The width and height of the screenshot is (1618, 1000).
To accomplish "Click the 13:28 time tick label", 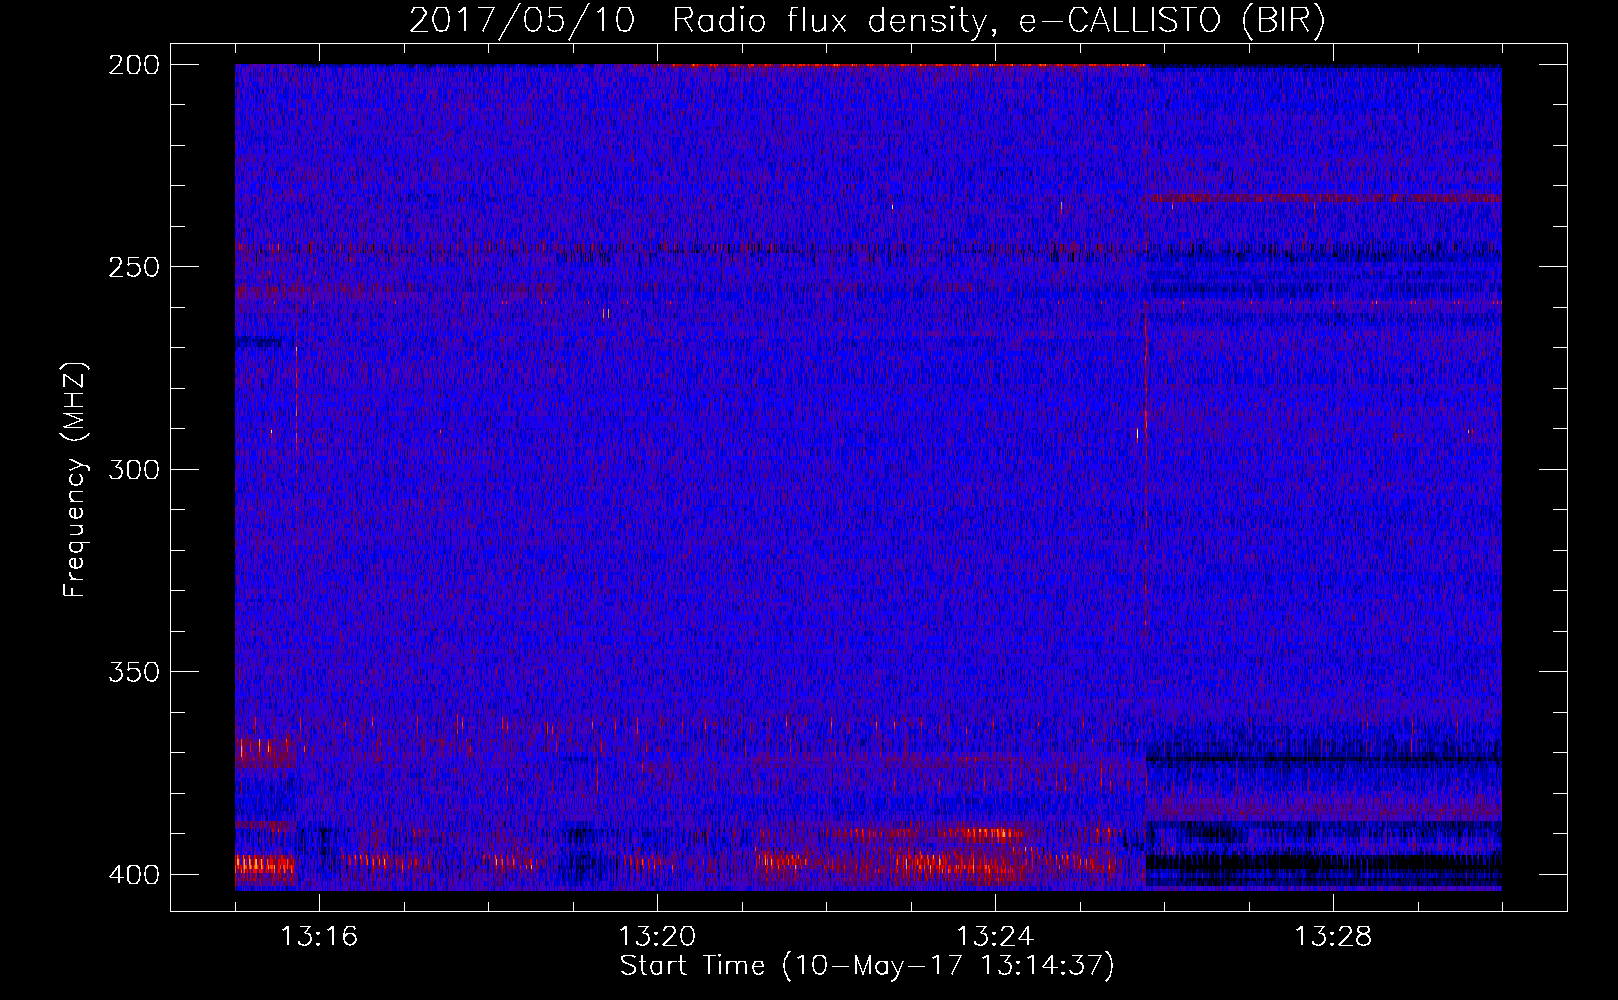I will pyautogui.click(x=1333, y=937).
